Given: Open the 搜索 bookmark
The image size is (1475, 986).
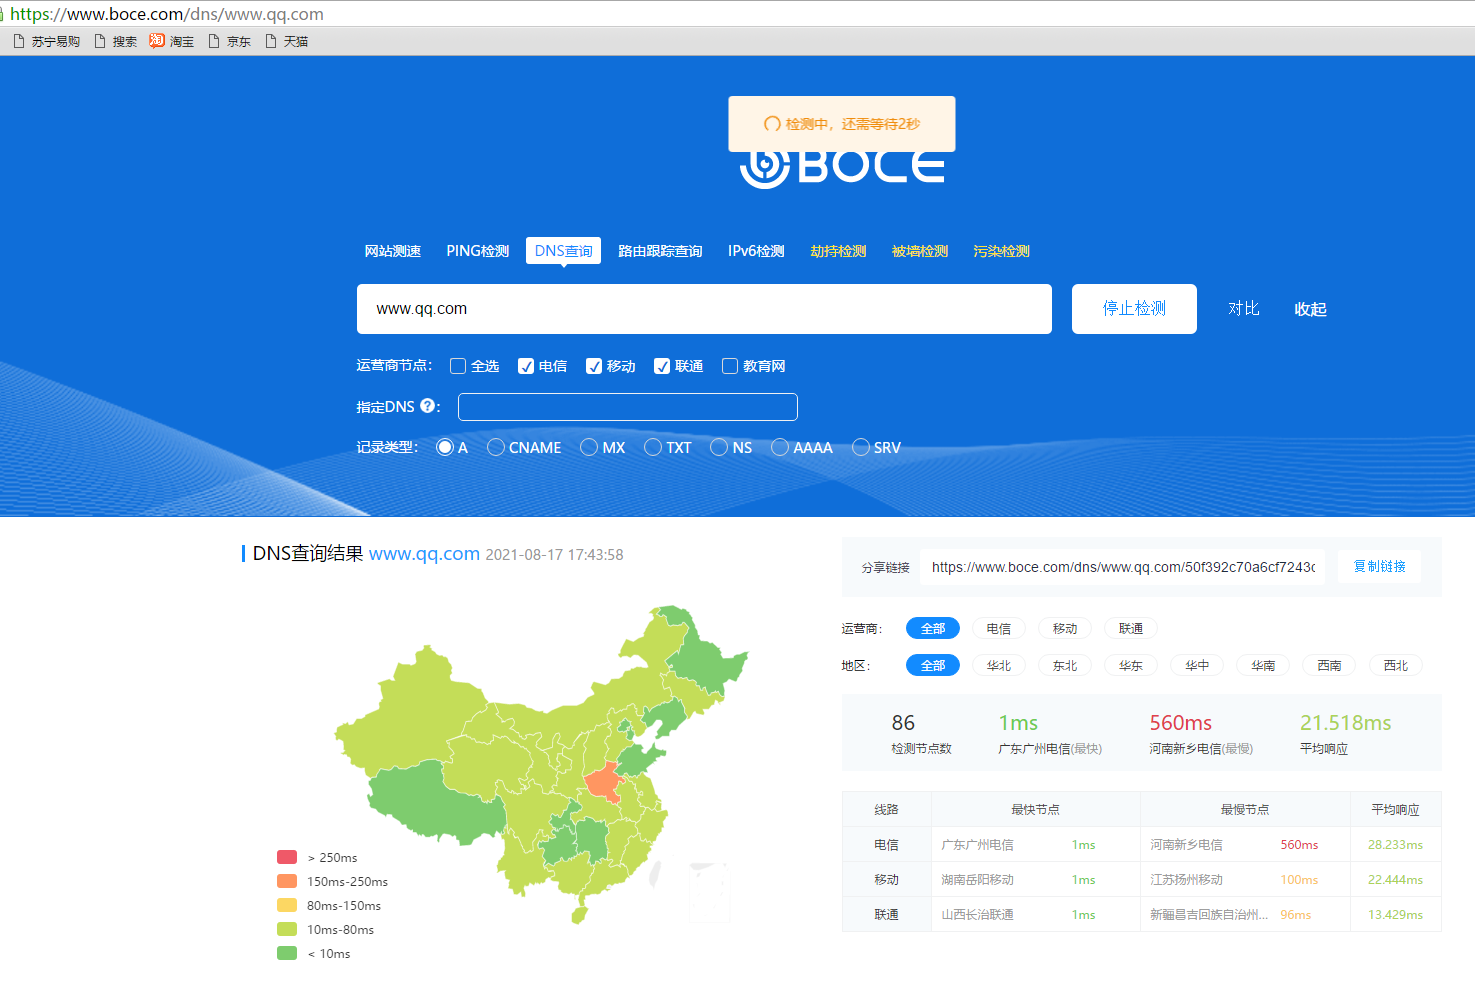Looking at the screenshot, I should 115,42.
